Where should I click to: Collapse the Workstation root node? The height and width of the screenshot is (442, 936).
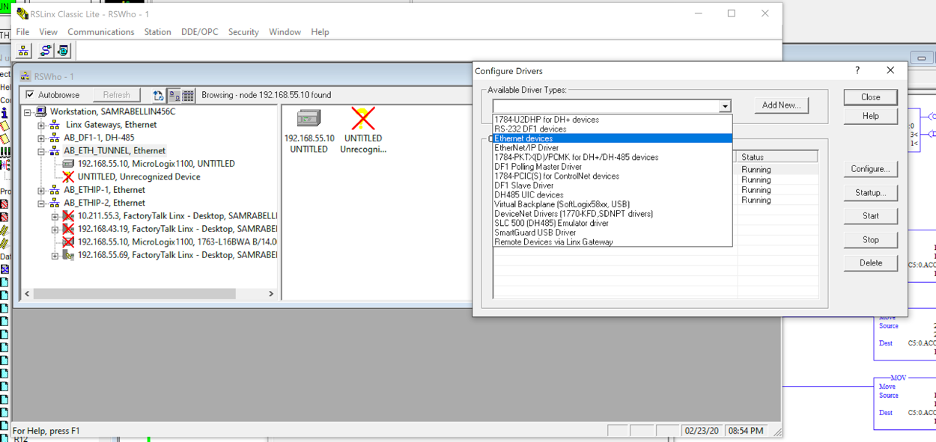[x=27, y=112]
